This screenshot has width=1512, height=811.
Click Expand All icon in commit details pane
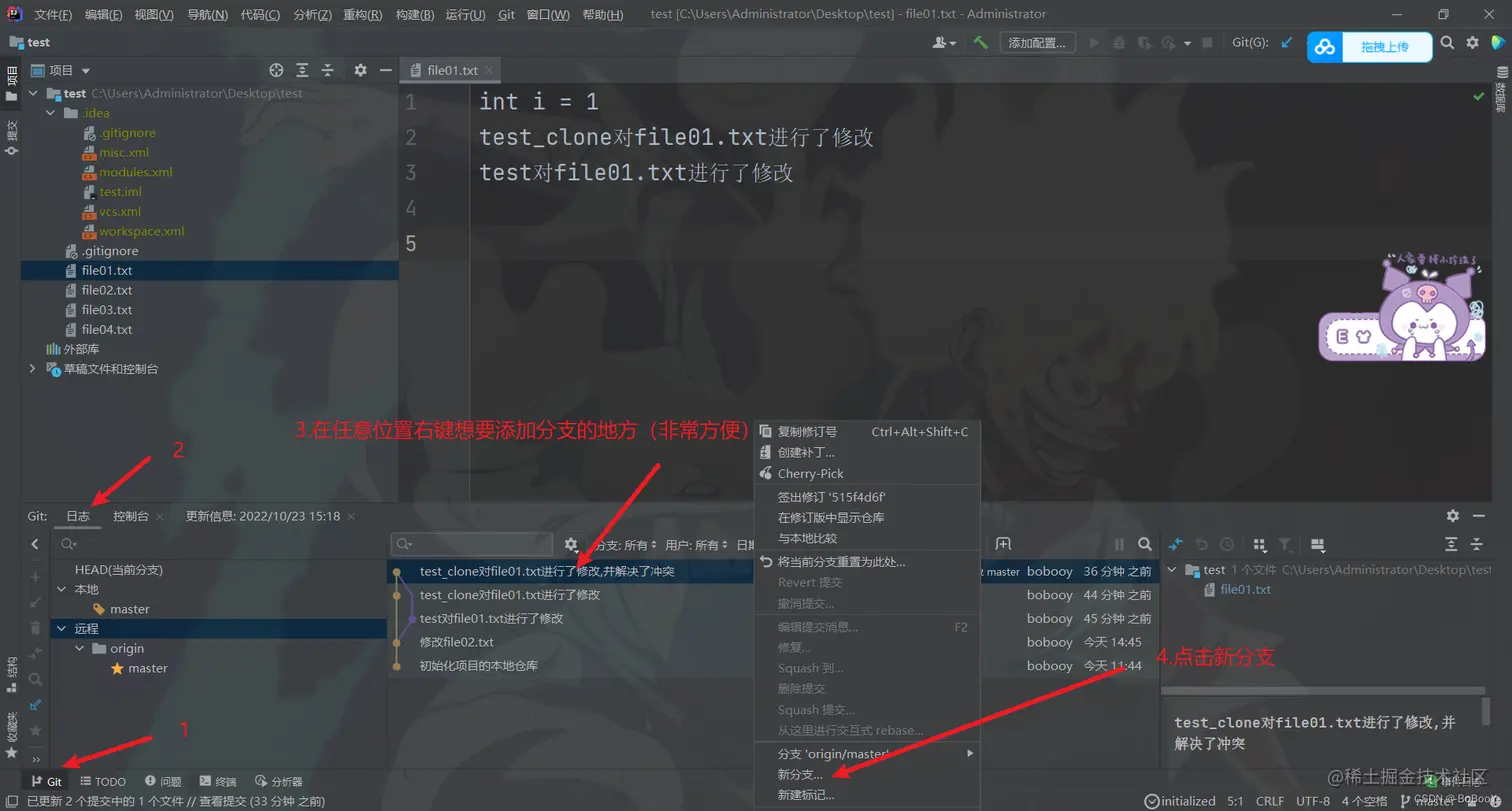[x=1452, y=544]
